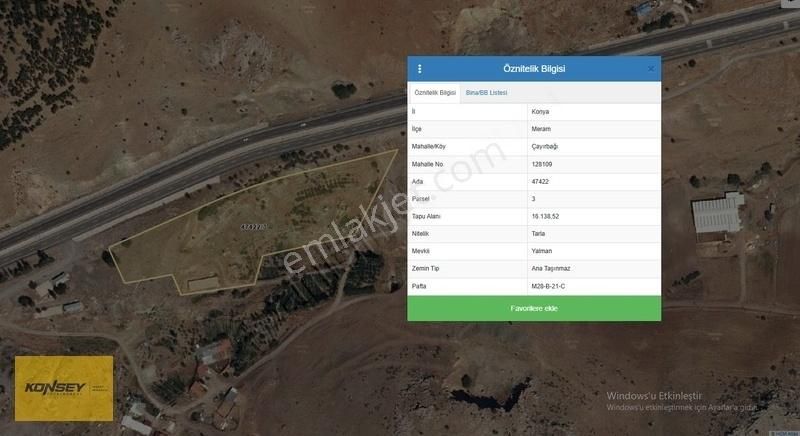Click the Mahalle No label
Viewport: 800px width, 436px height.
point(427,164)
